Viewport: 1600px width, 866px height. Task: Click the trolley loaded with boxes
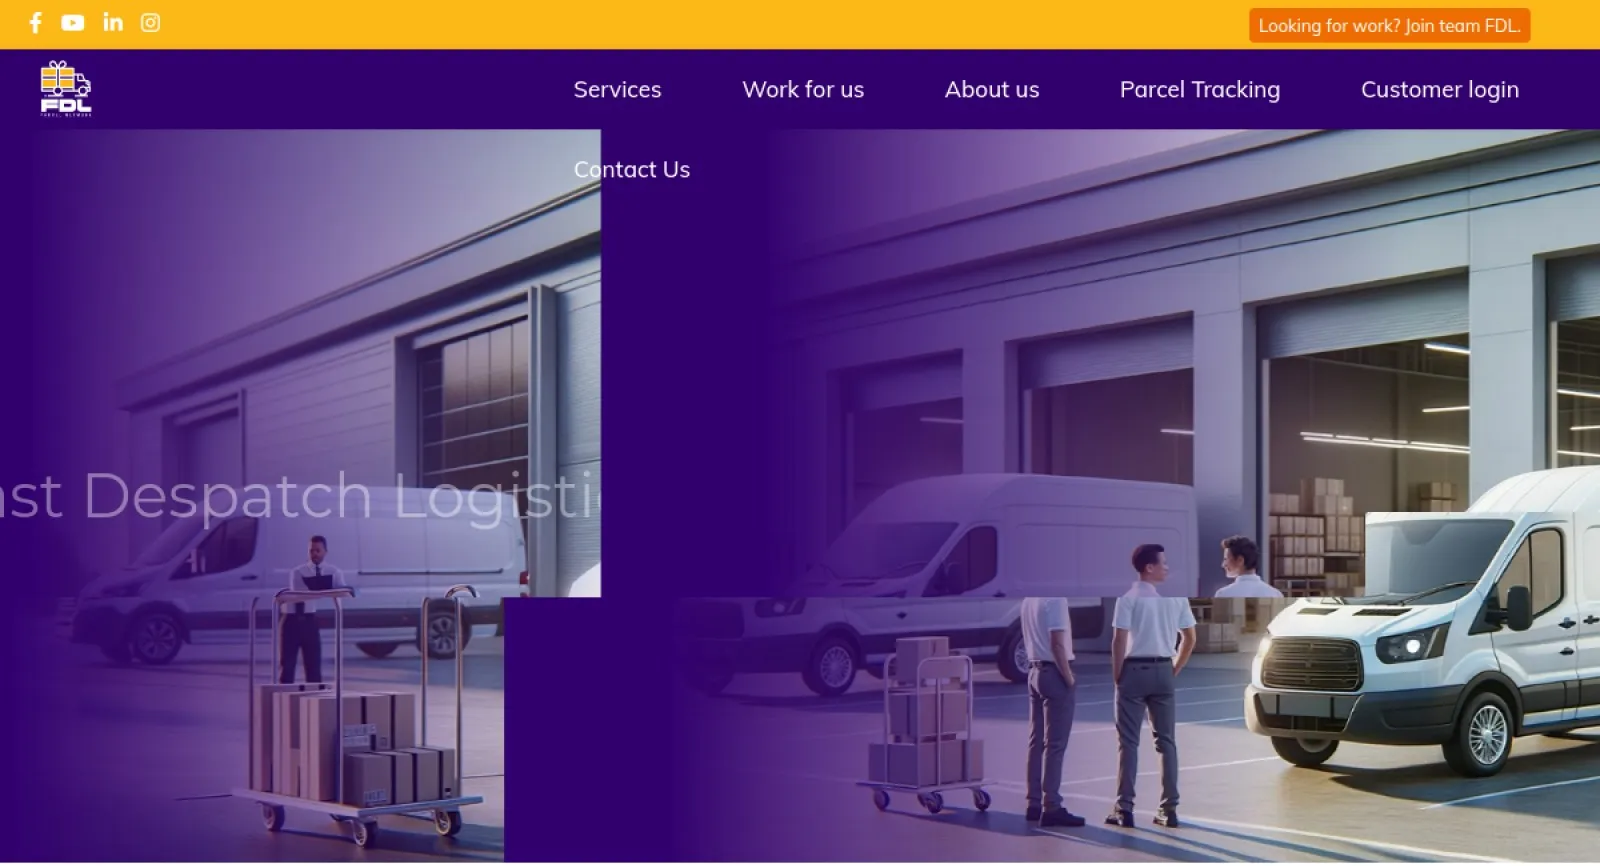(358, 716)
